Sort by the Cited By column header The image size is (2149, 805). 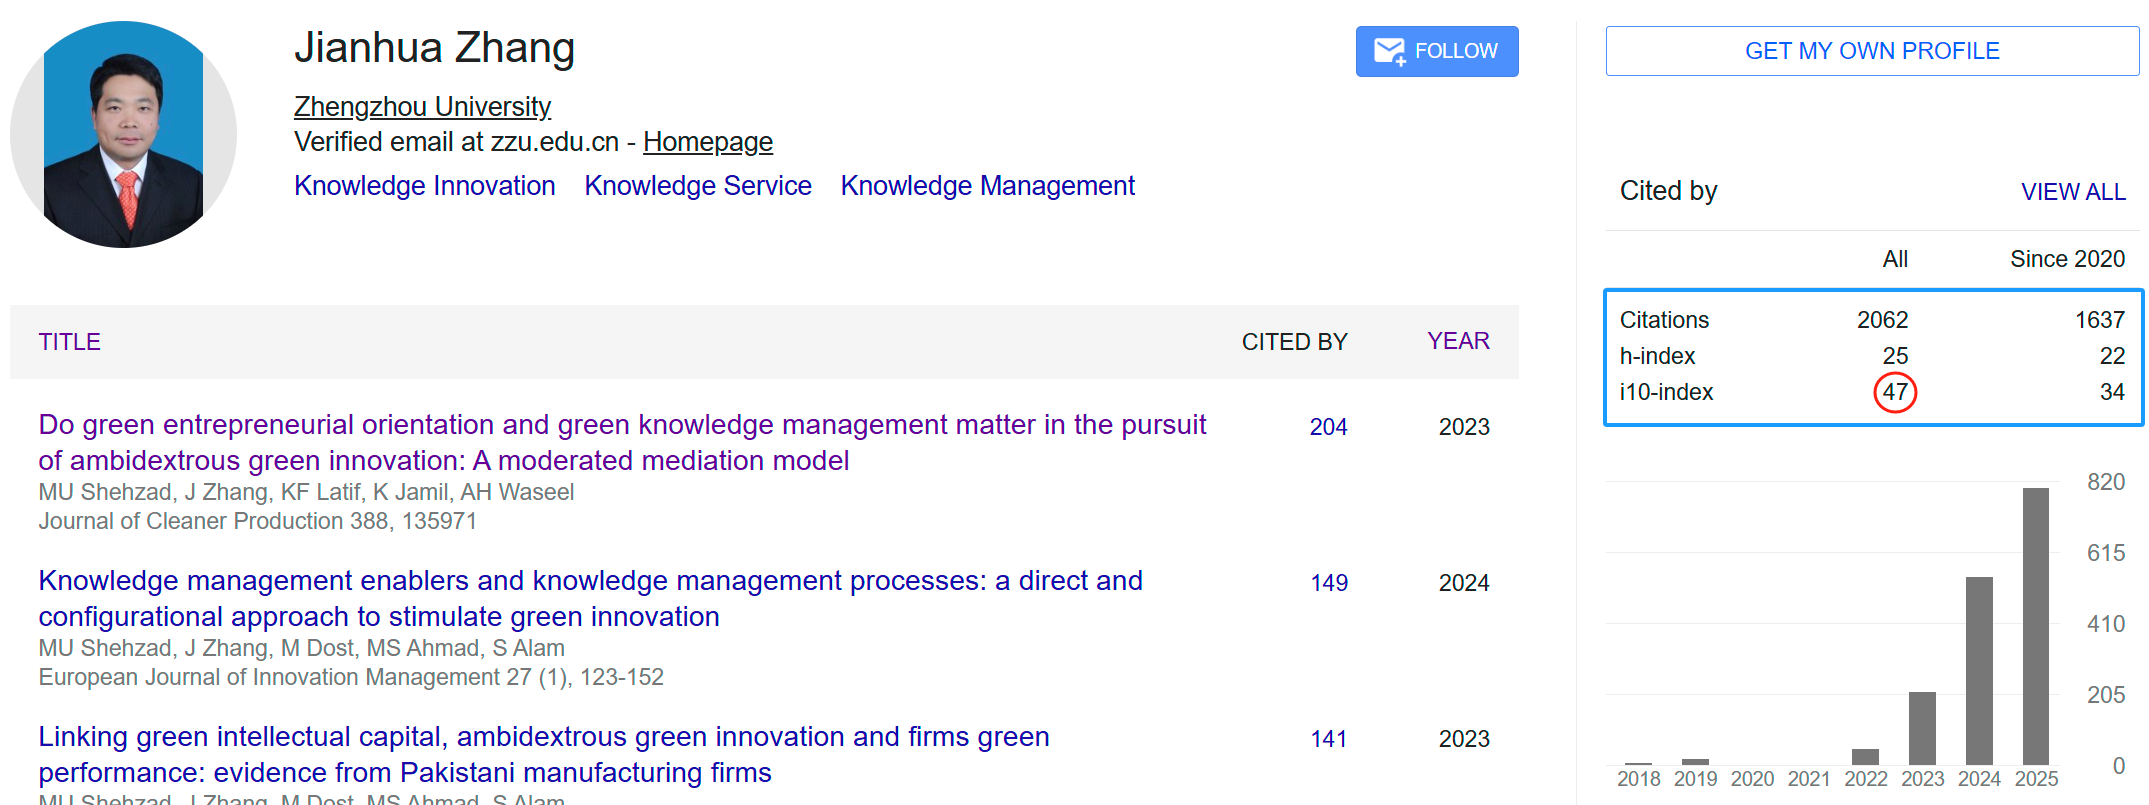[1294, 342]
